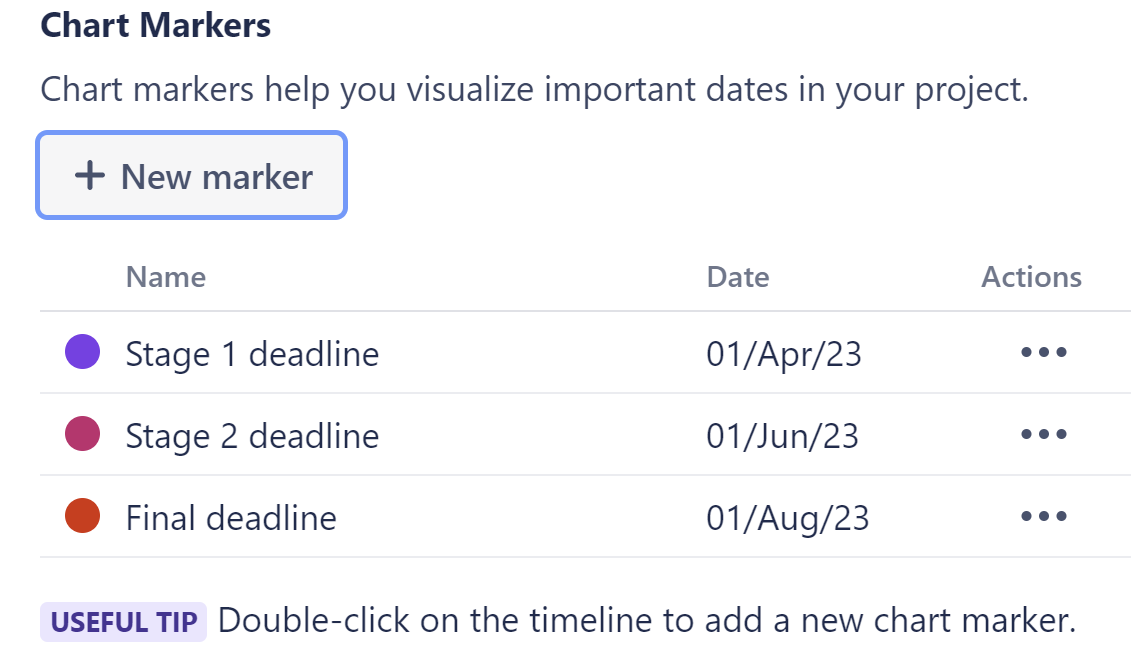Click the Actions column header
This screenshot has width=1148, height=663.
[1031, 277]
